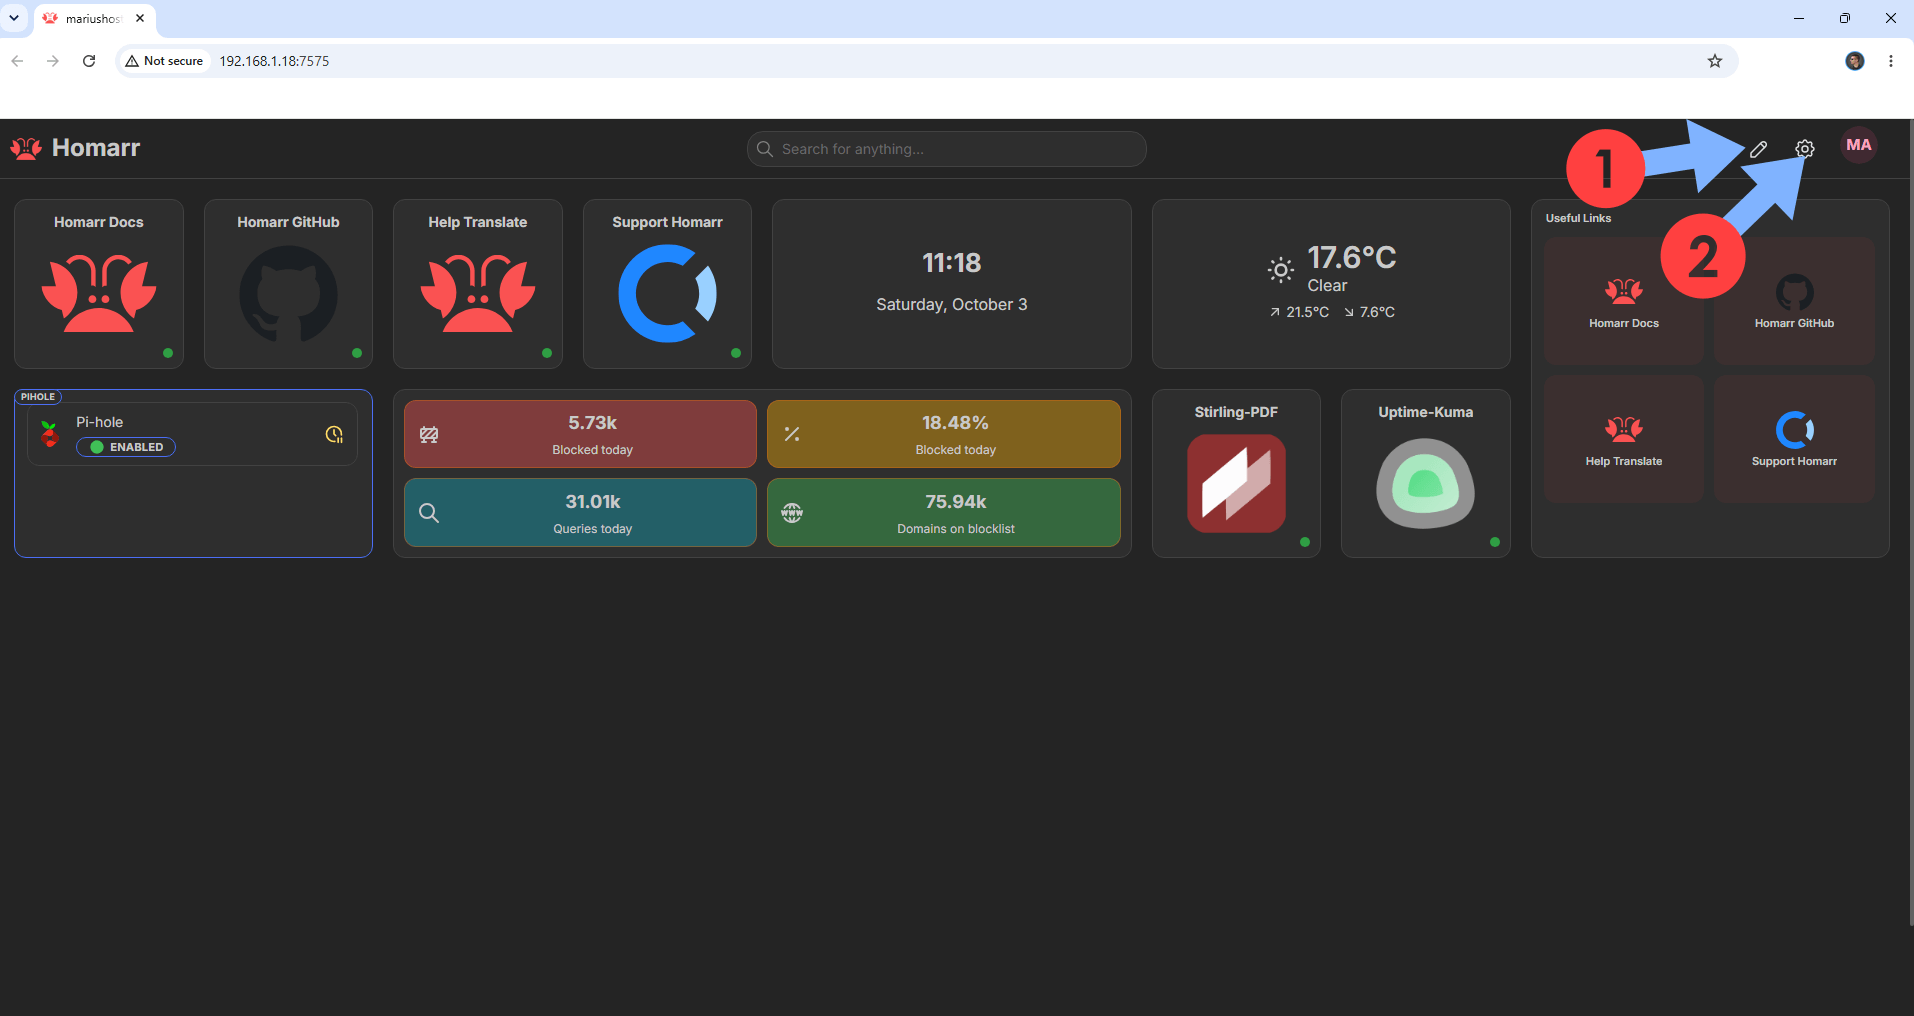Open Homarr Docs in Useful Links
Image resolution: width=1914 pixels, height=1016 pixels.
click(x=1624, y=301)
